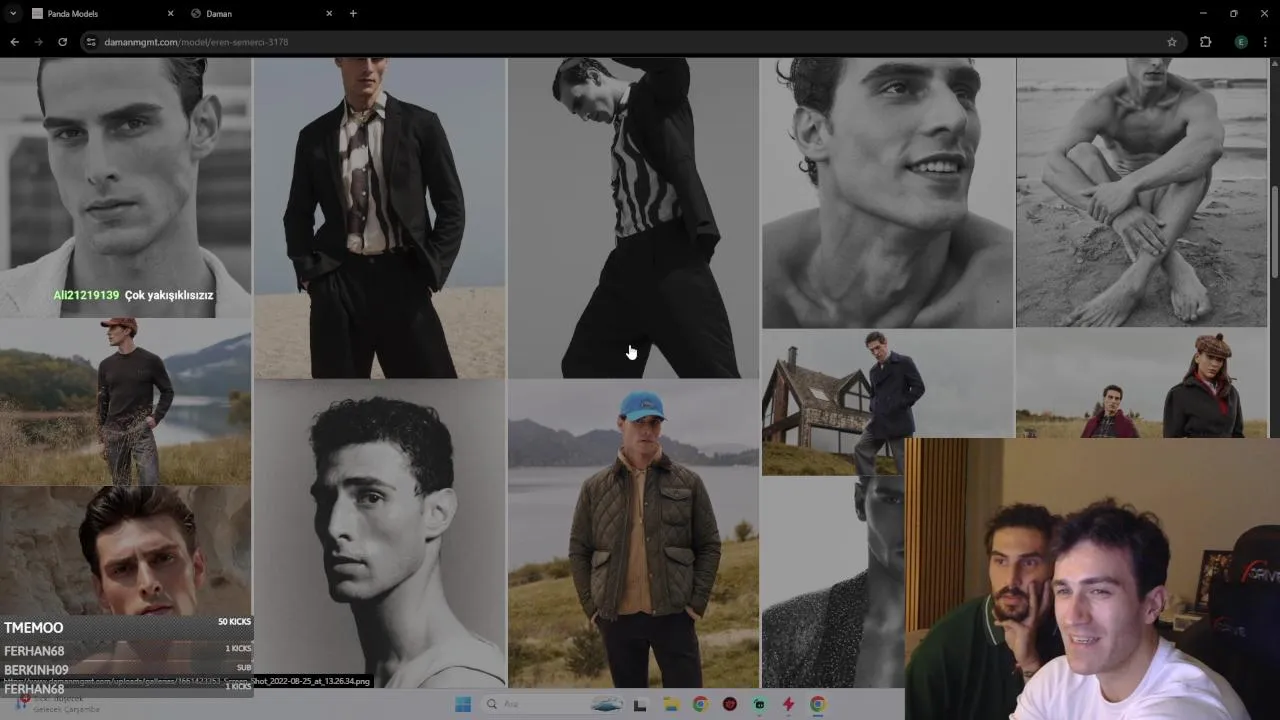Open the Chrome profile avatar E
Screen dimensions: 1280x720
(x=1241, y=42)
